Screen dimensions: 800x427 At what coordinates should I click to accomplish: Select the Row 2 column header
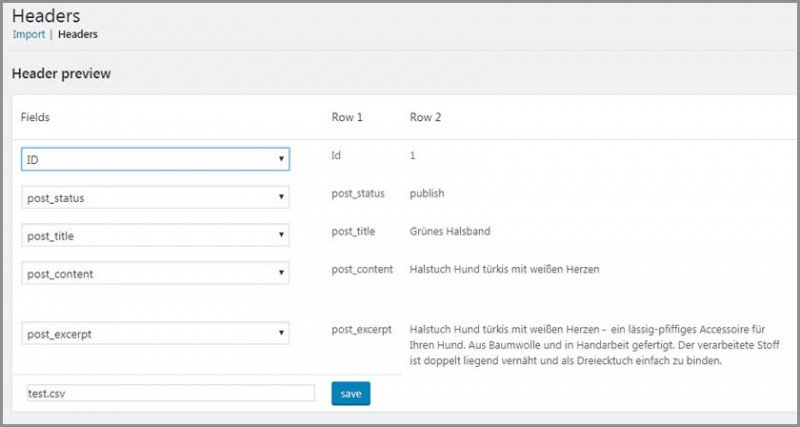(x=425, y=117)
